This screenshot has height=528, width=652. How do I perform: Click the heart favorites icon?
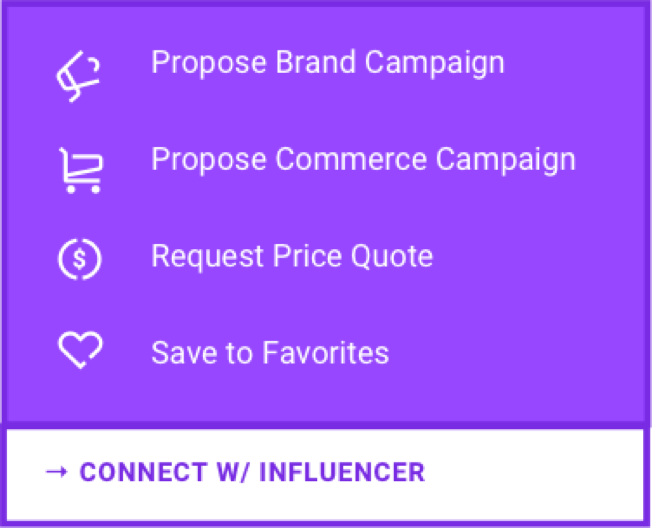pyautogui.click(x=80, y=350)
